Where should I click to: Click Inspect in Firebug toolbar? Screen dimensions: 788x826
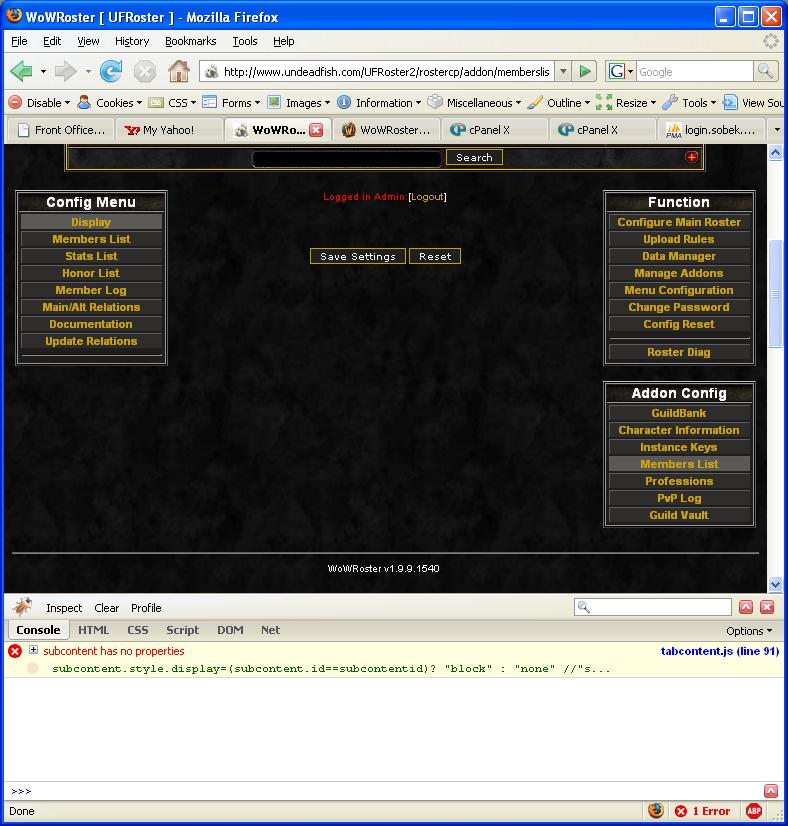click(64, 608)
